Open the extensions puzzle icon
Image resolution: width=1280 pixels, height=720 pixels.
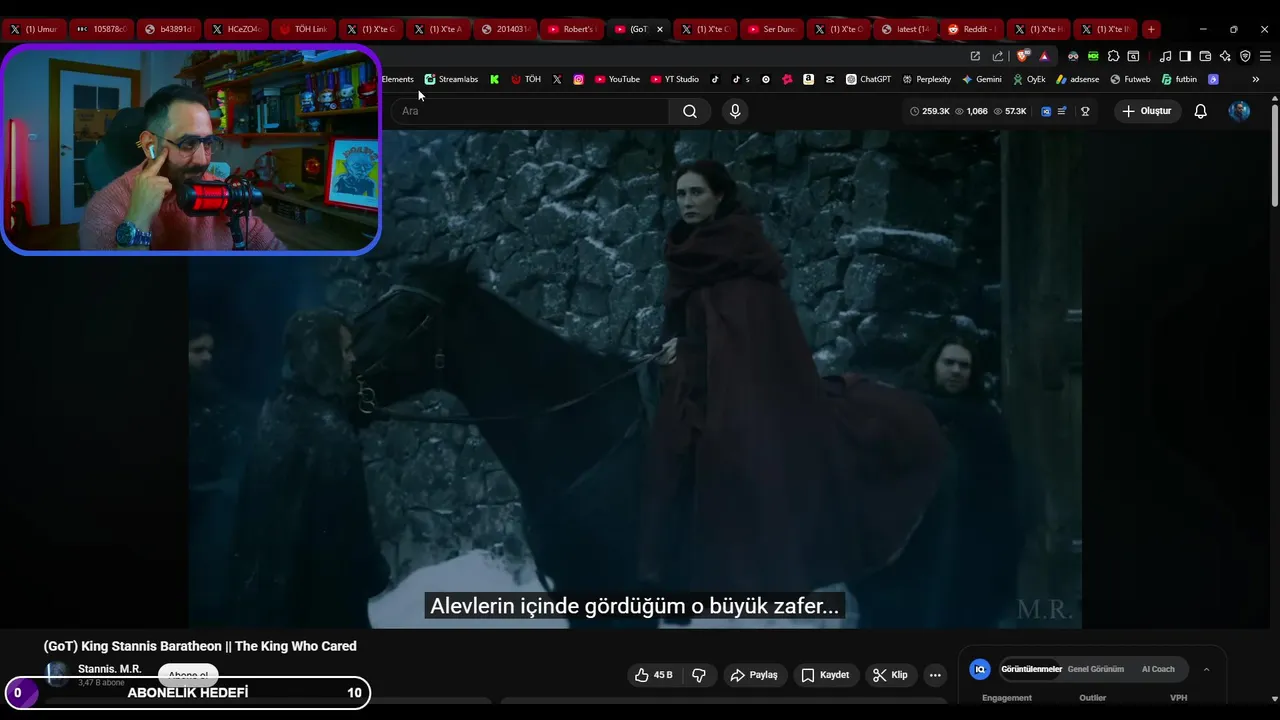tap(1113, 56)
